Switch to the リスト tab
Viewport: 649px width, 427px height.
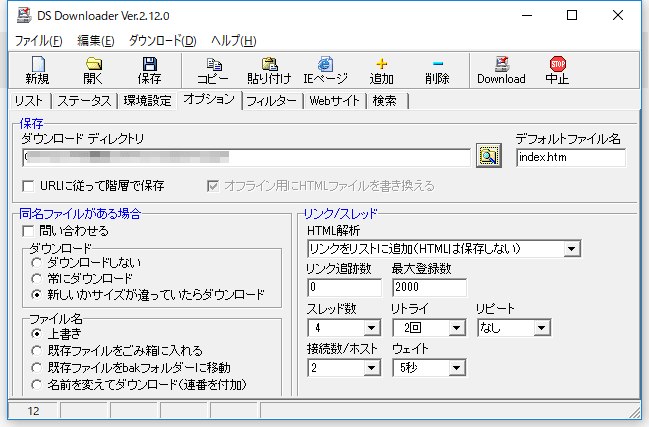point(29,101)
